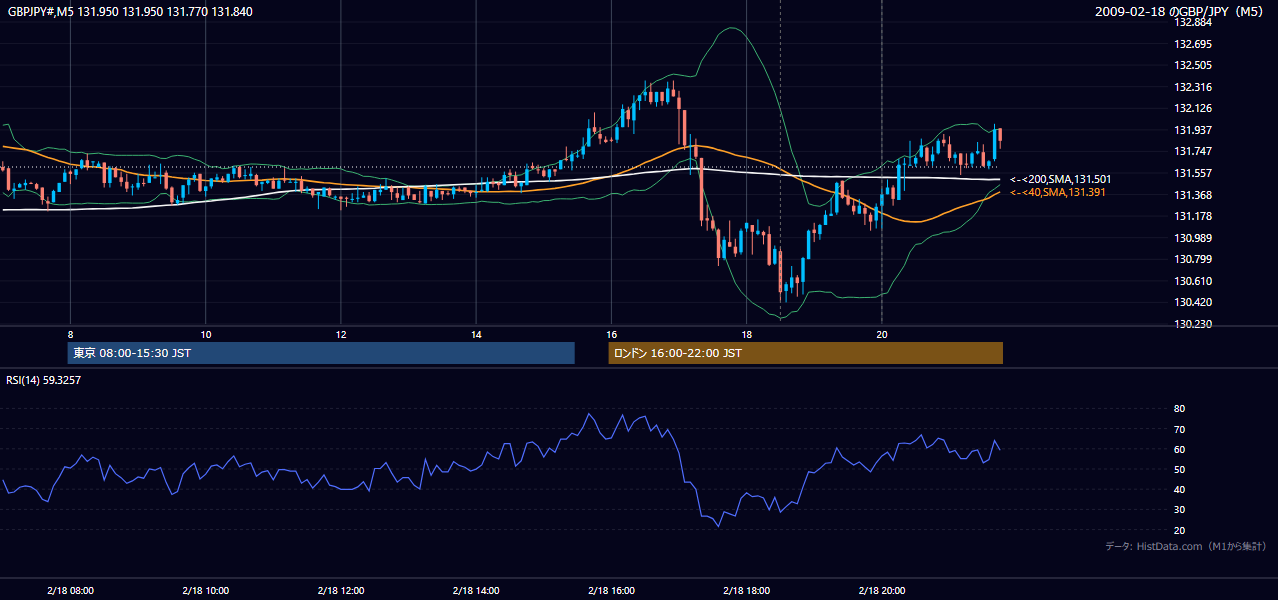Select the 200 SMA 131.501 label
The height and width of the screenshot is (600, 1278).
1060,179
